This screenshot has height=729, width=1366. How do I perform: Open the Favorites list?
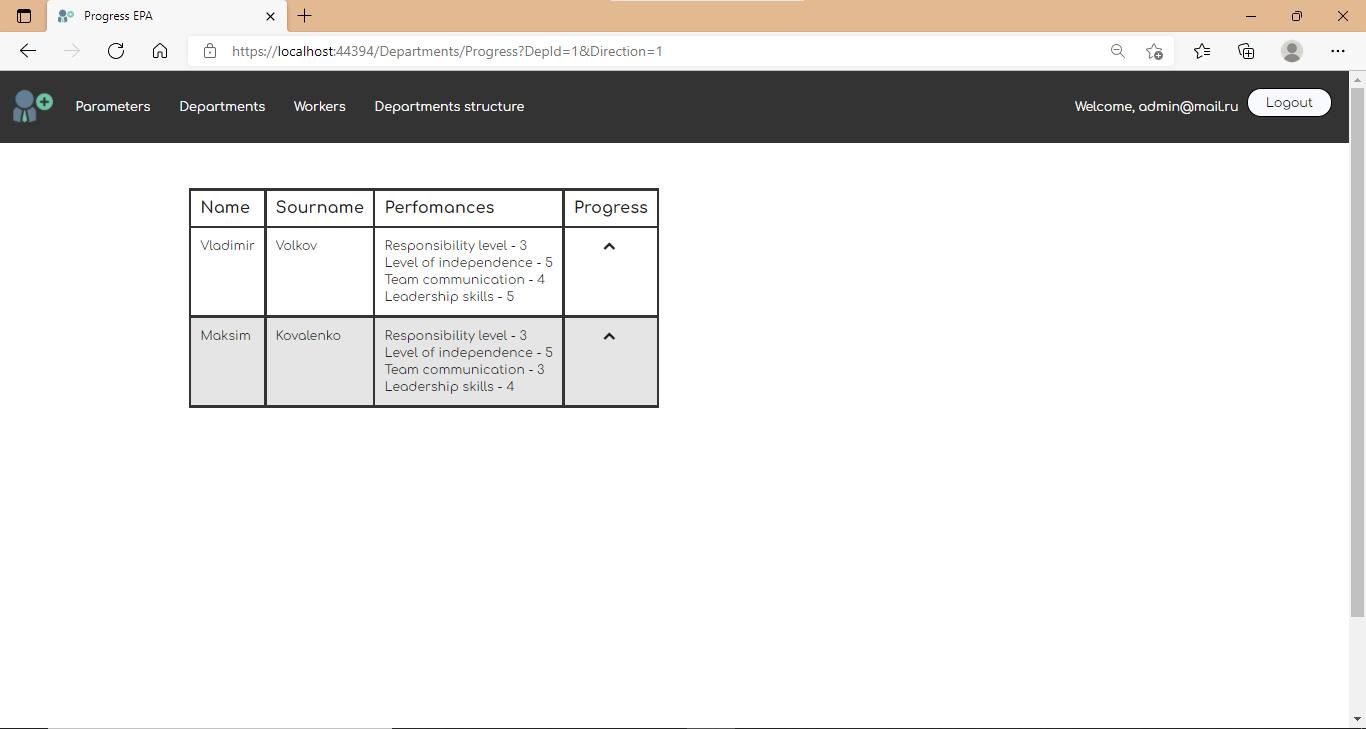click(1202, 51)
